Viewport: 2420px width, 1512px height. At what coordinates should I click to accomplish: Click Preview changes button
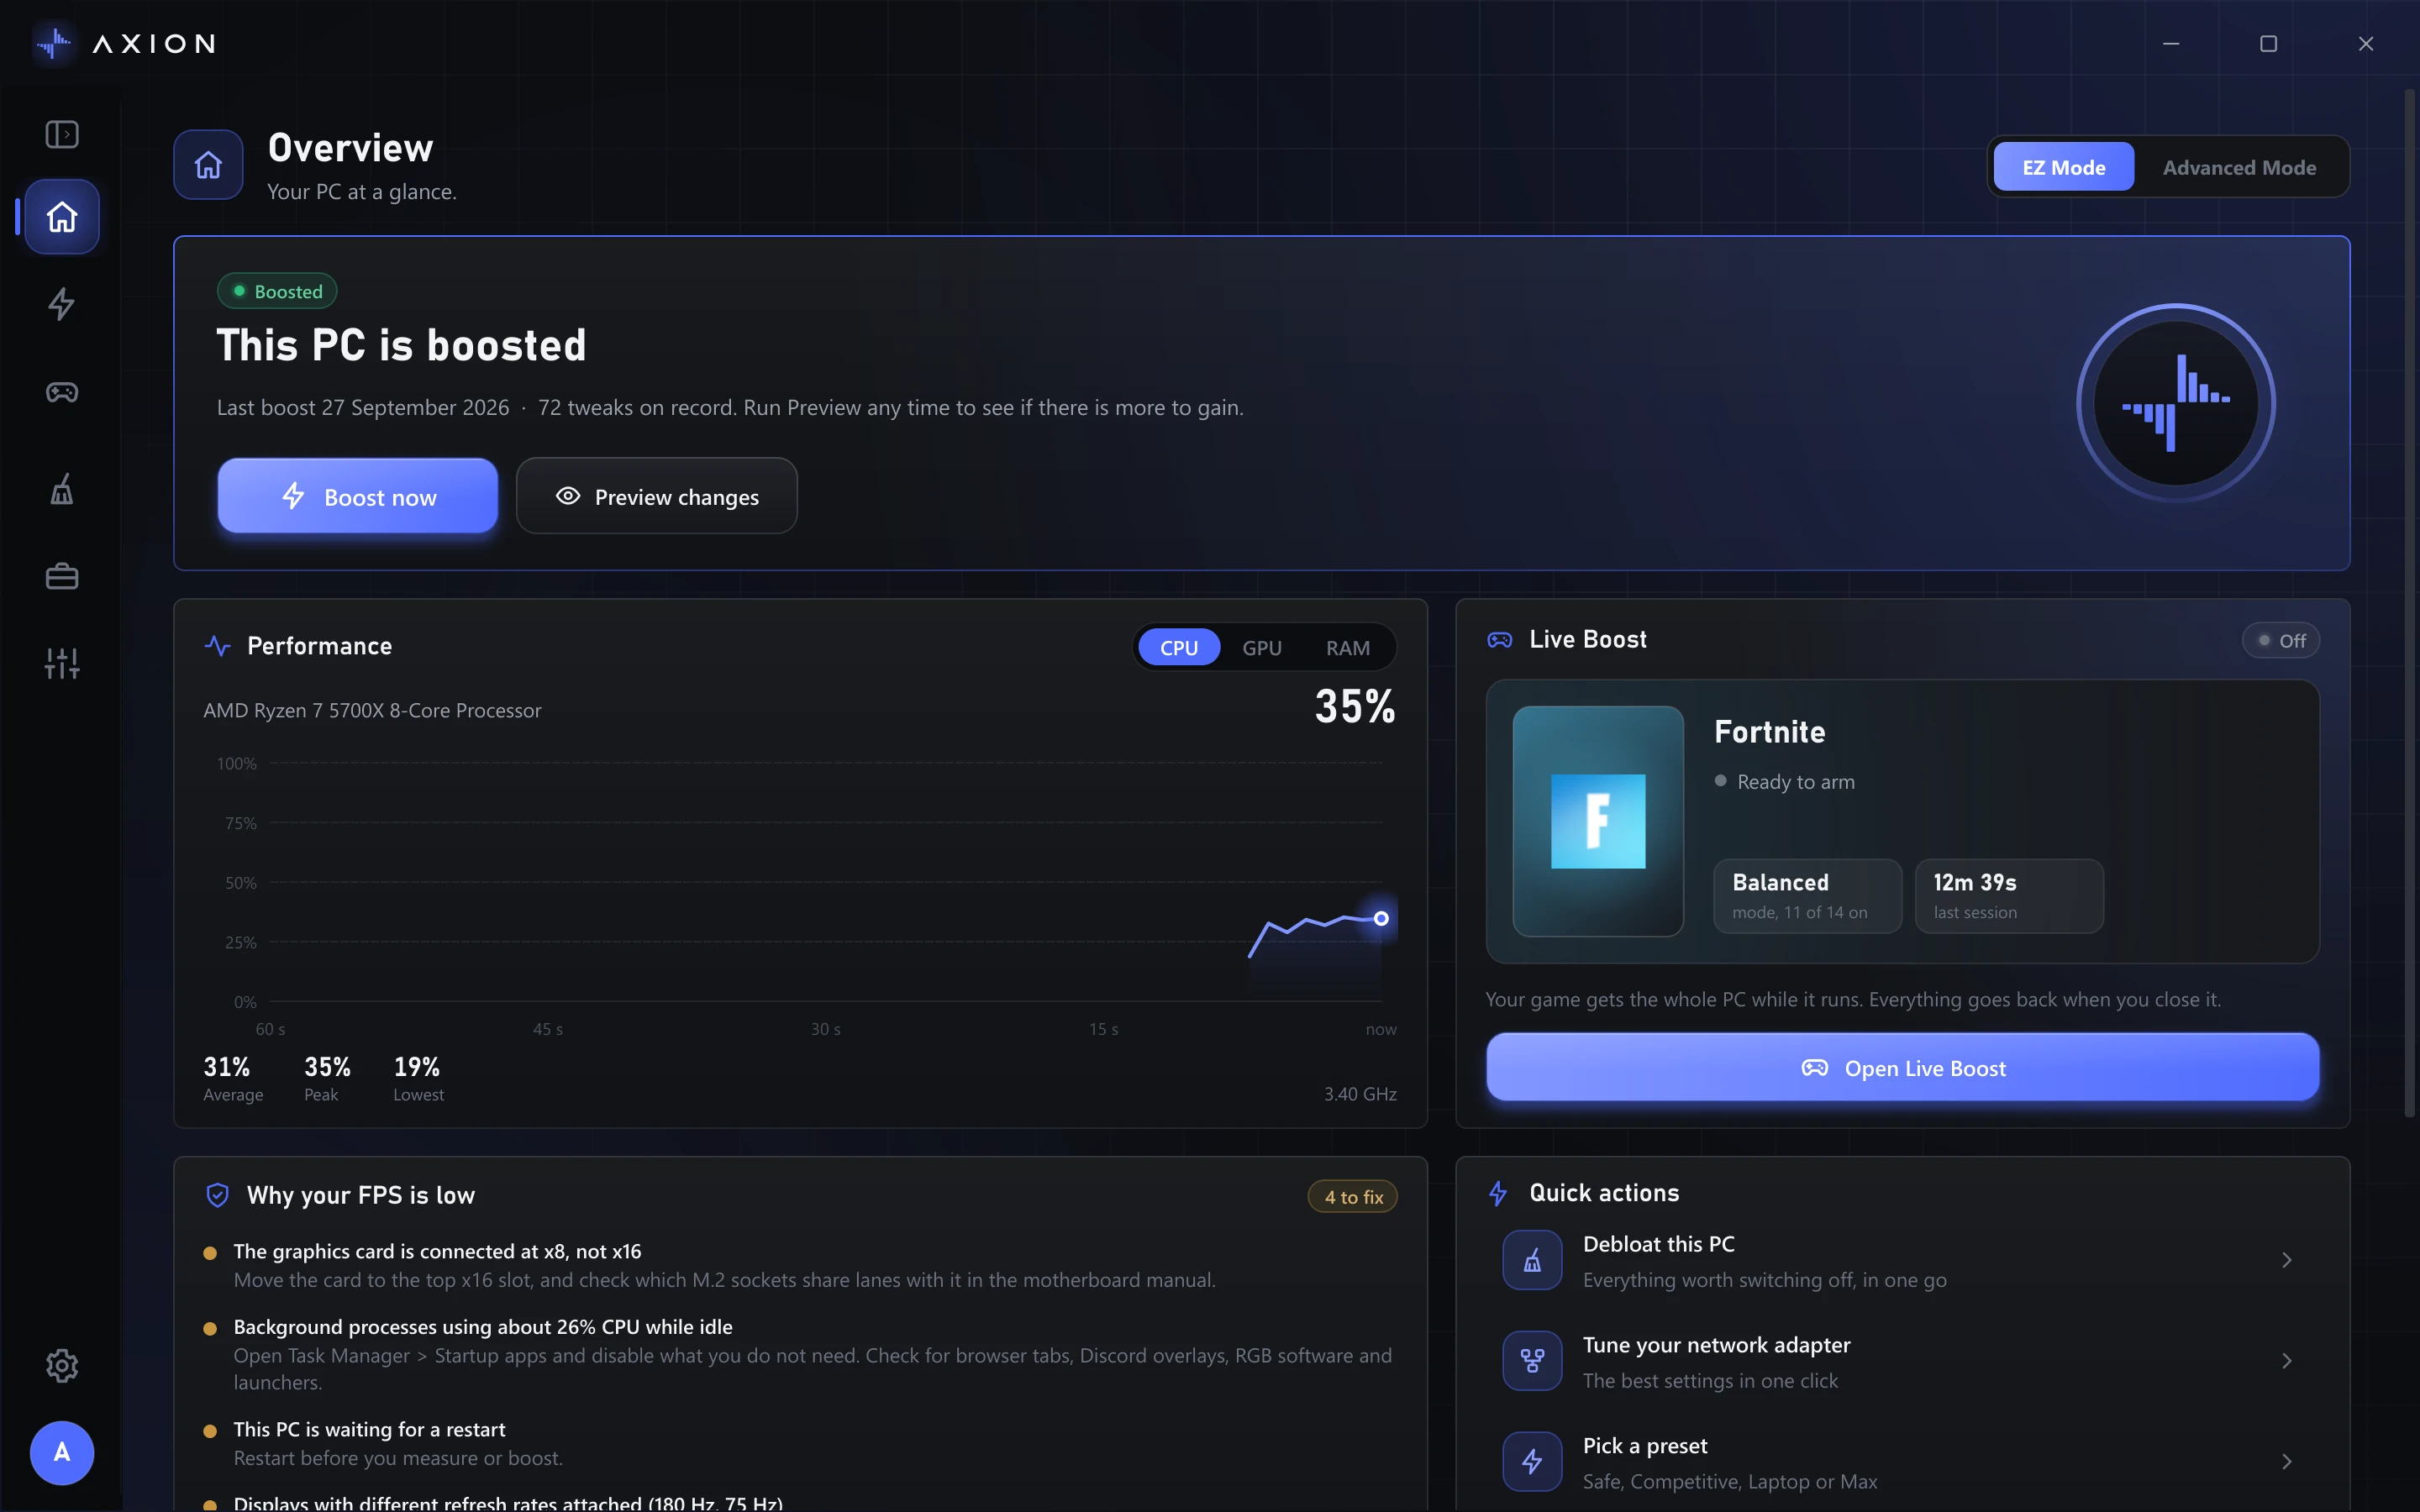(x=657, y=496)
